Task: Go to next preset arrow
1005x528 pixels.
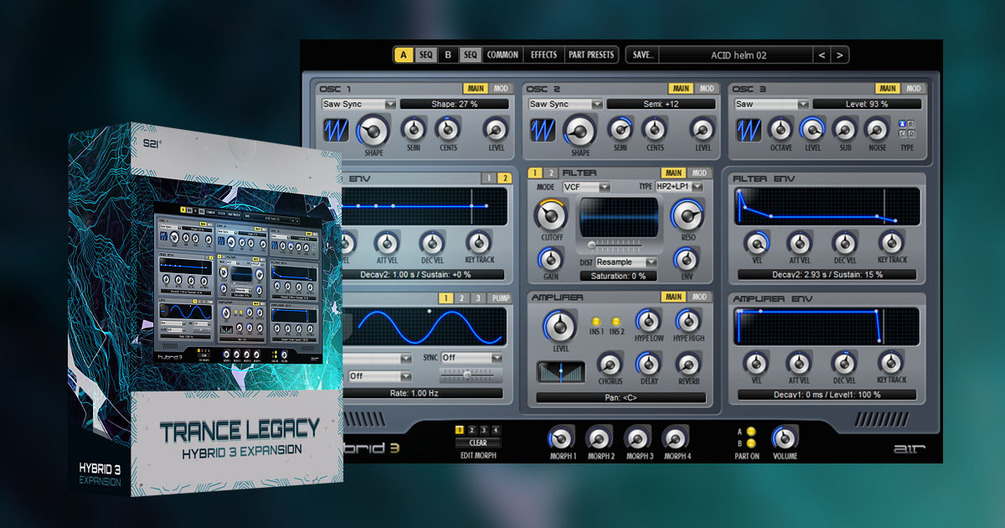Action: pyautogui.click(x=840, y=55)
